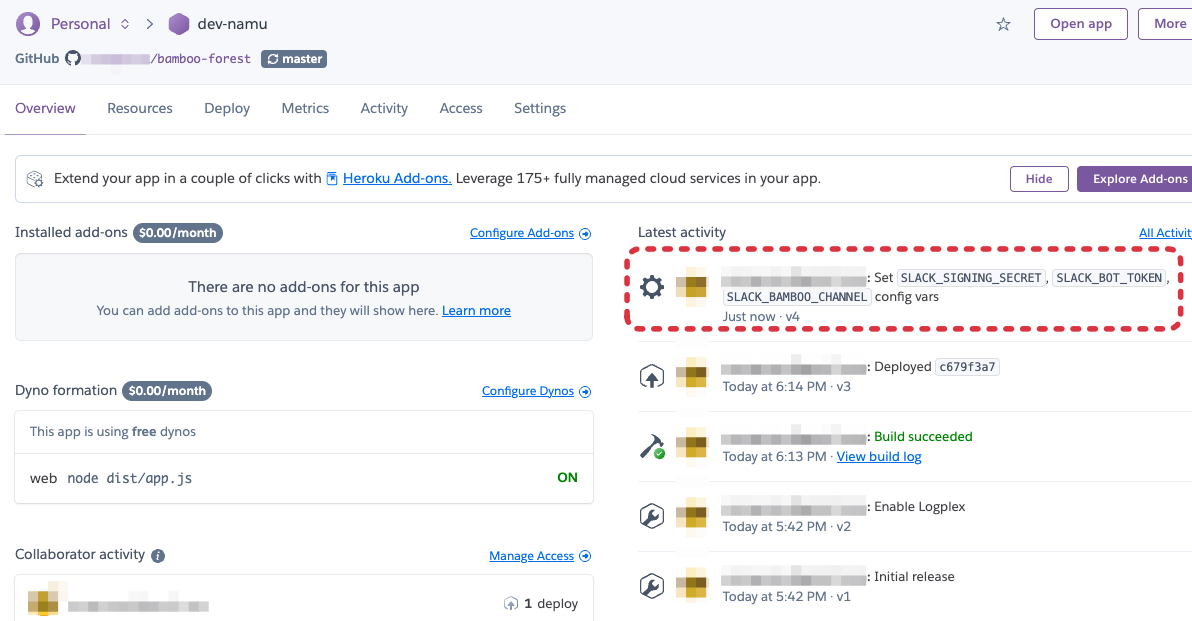Image resolution: width=1192 pixels, height=621 pixels.
Task: Click the GitHub octocat icon
Action: coord(73,59)
